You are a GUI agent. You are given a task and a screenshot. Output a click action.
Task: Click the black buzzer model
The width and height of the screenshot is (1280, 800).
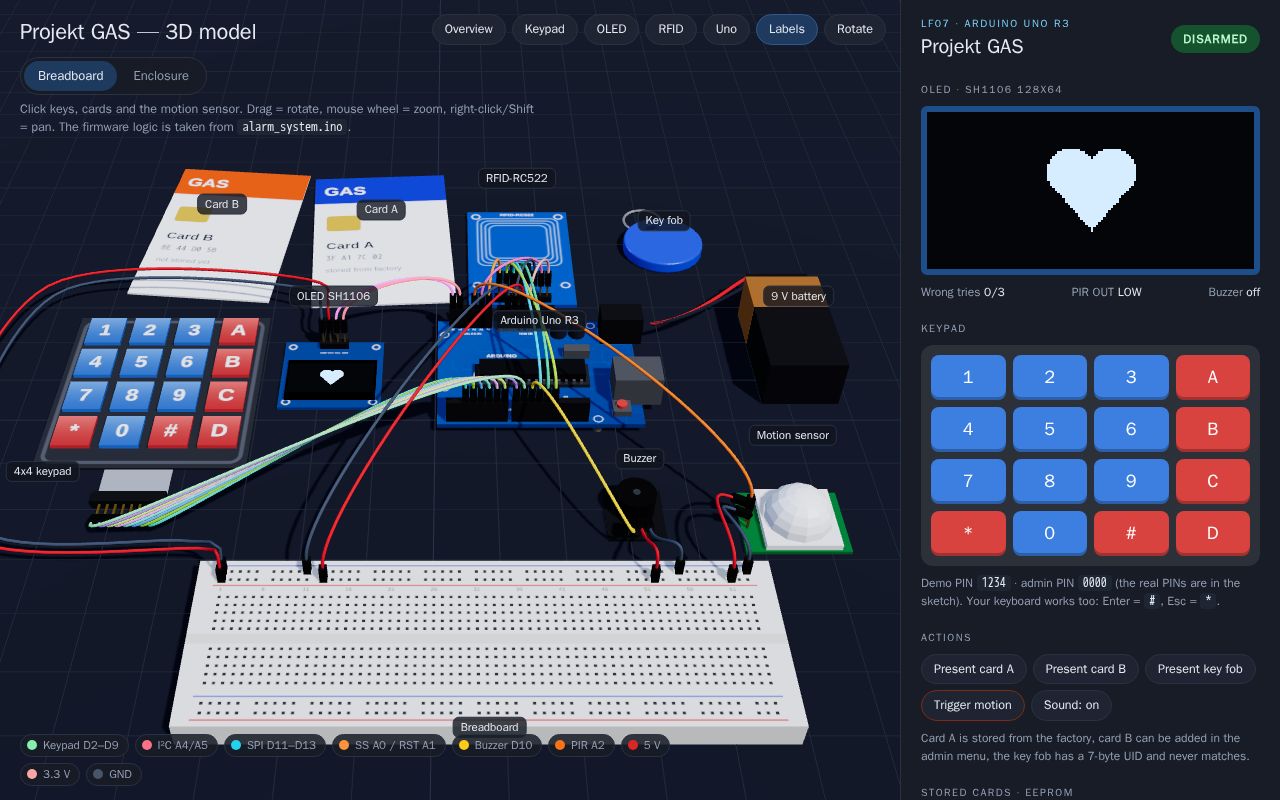630,508
